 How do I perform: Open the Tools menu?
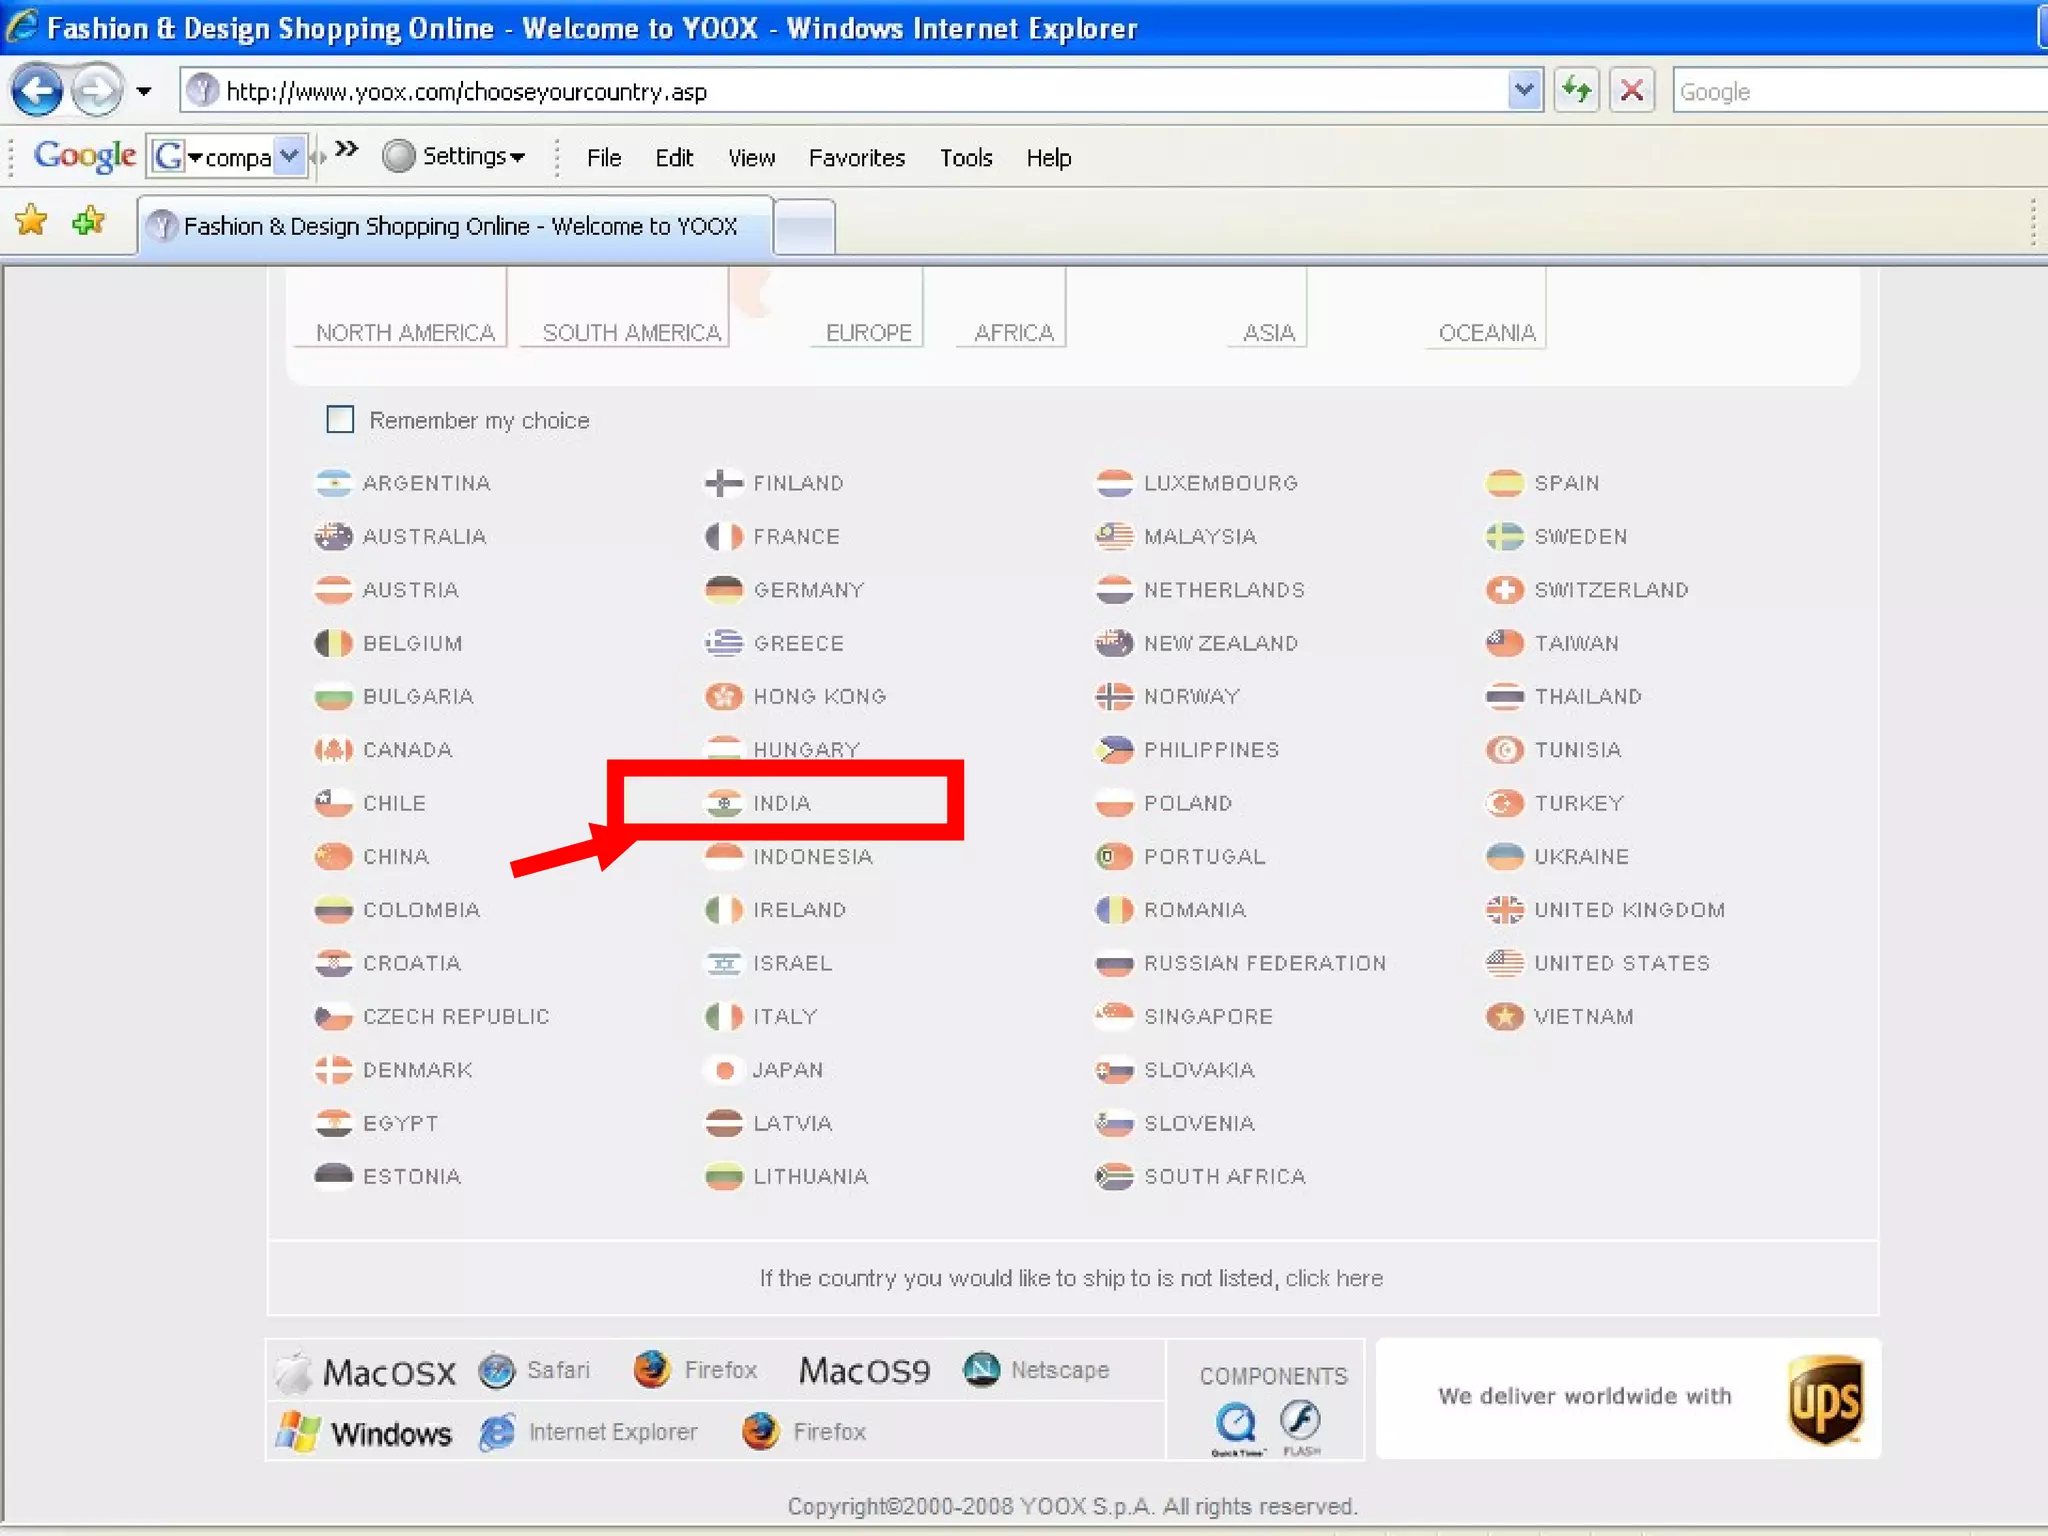(965, 158)
